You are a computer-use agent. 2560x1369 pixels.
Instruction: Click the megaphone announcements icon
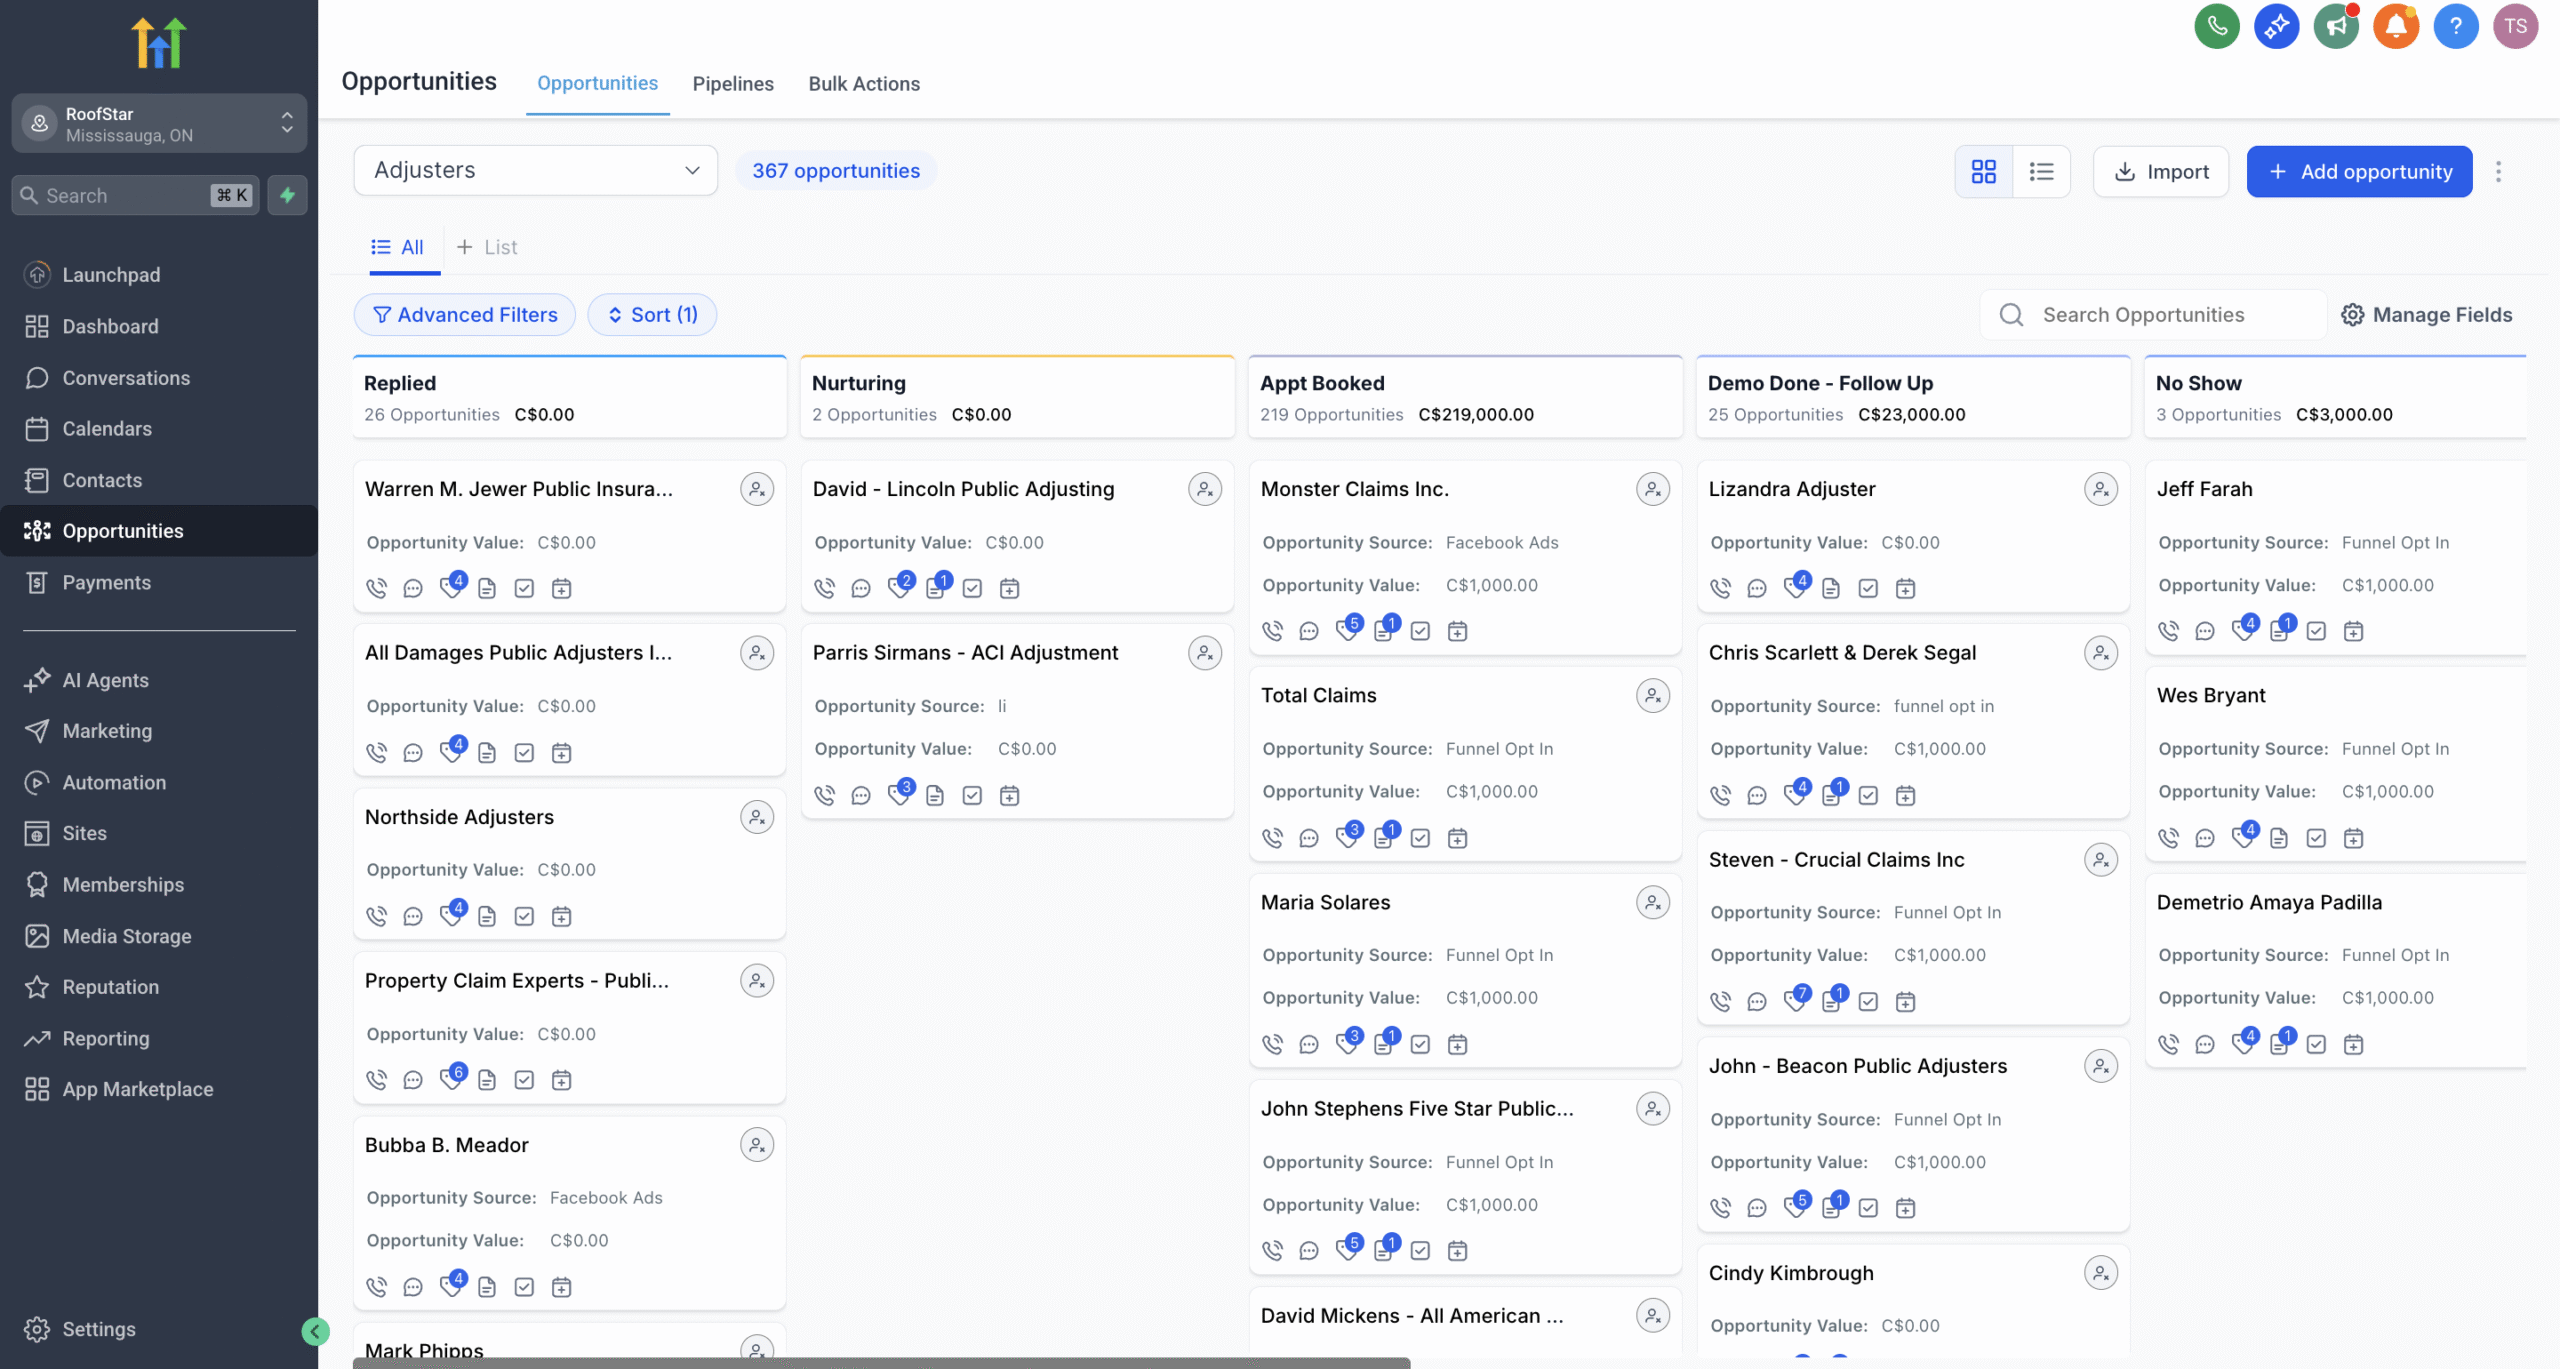(2336, 26)
